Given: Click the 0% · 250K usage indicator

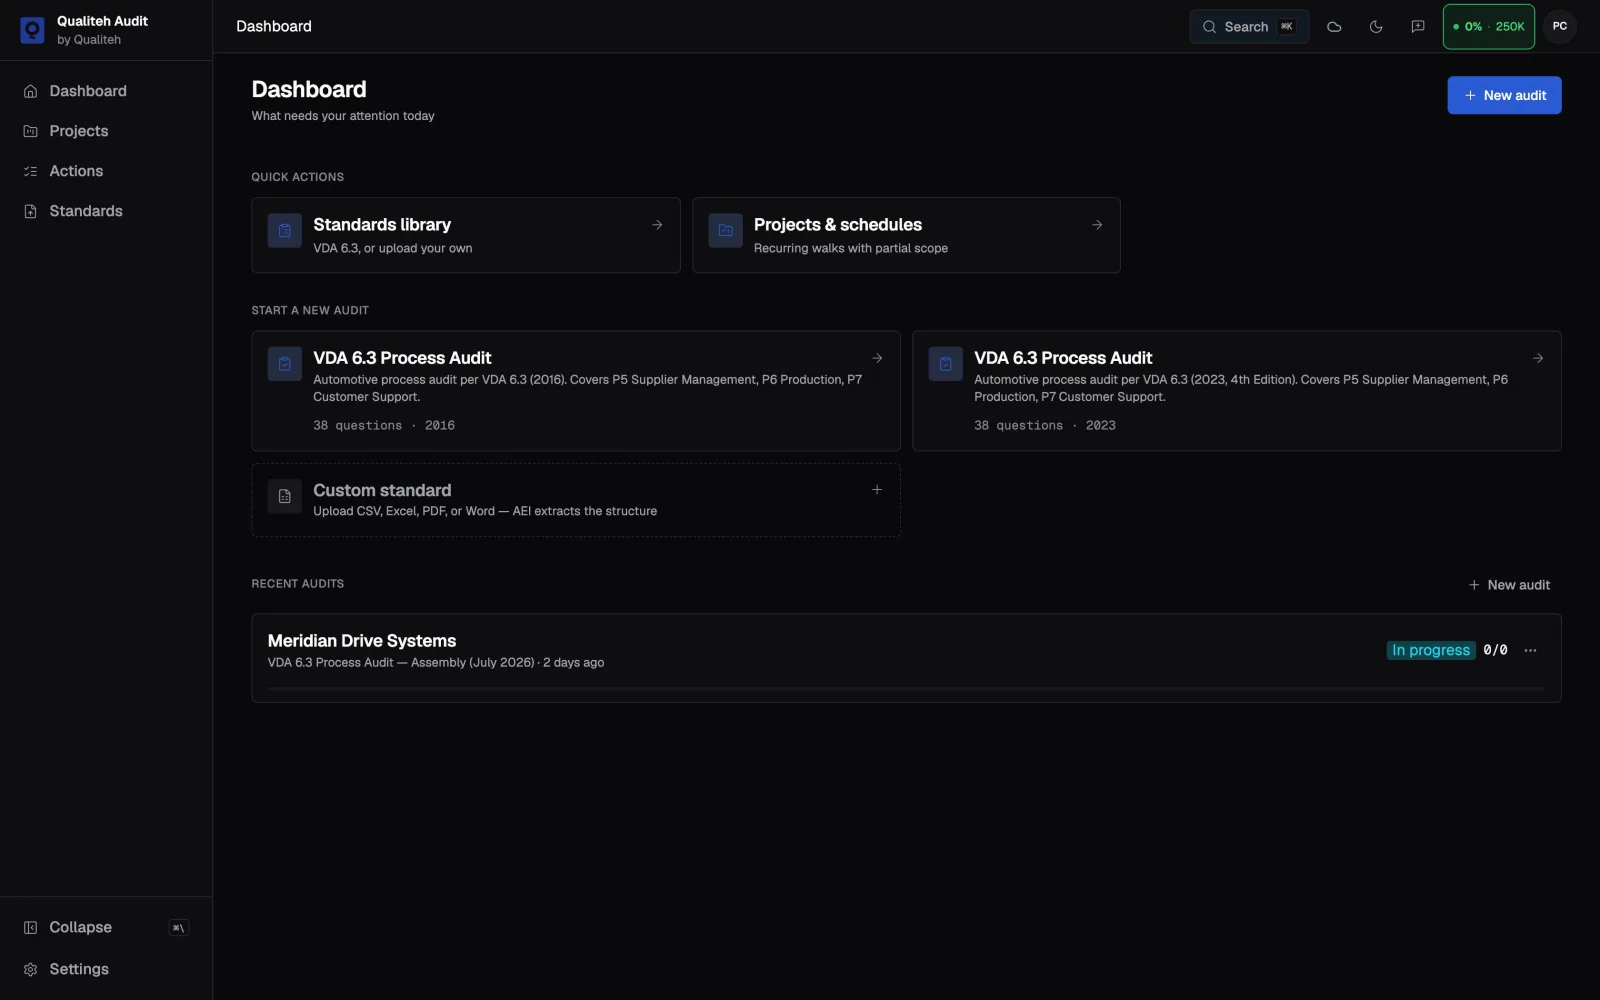Looking at the screenshot, I should [x=1488, y=27].
